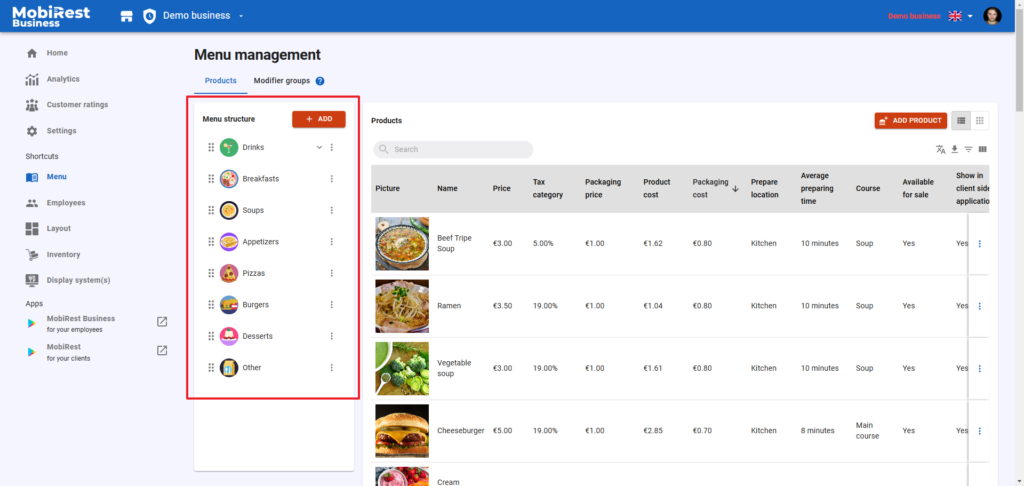This screenshot has width=1024, height=486.
Task: Sort by the Name column header
Action: pyautogui.click(x=447, y=189)
